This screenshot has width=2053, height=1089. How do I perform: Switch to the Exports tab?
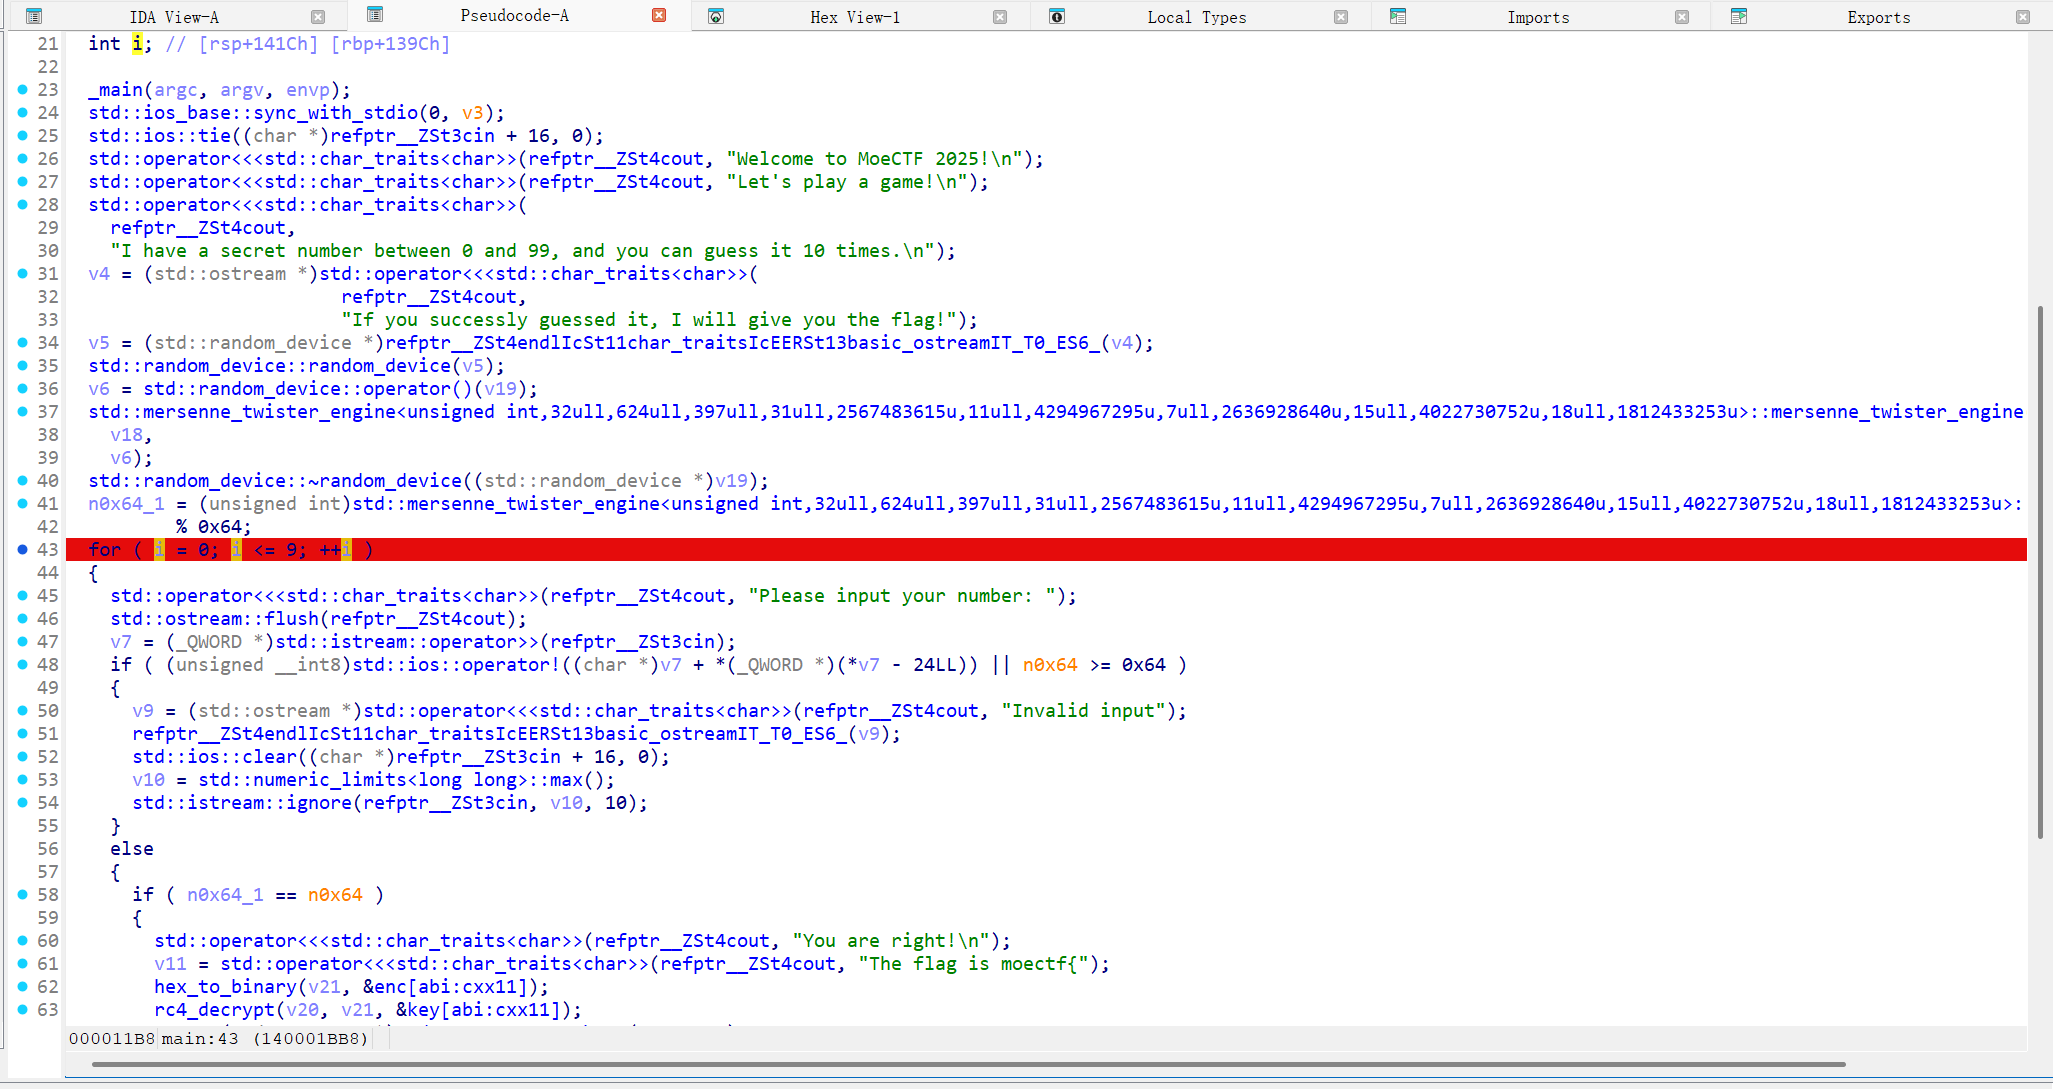click(1878, 17)
